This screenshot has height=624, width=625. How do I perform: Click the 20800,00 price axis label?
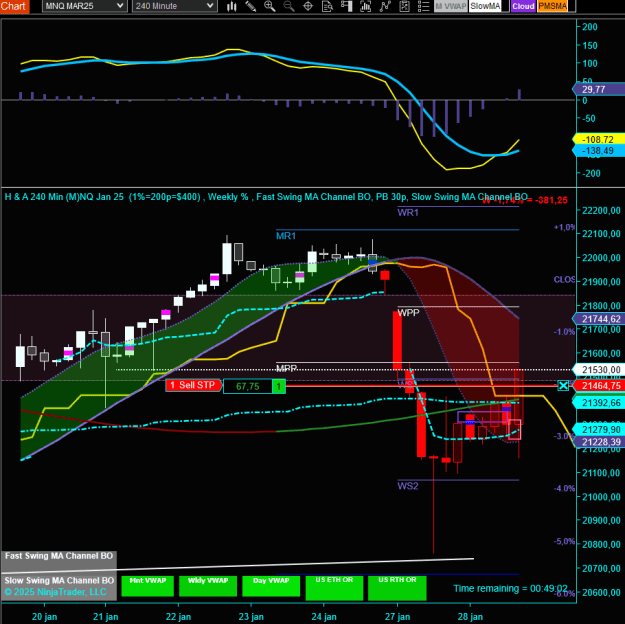pyautogui.click(x=601, y=545)
